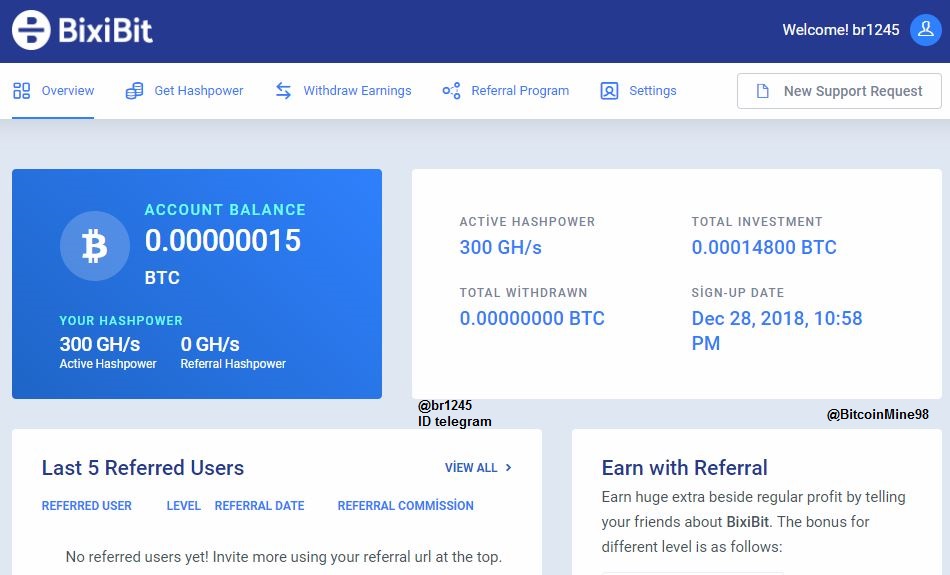Click the LEVEL column header
This screenshot has height=575, width=950.
pos(184,505)
